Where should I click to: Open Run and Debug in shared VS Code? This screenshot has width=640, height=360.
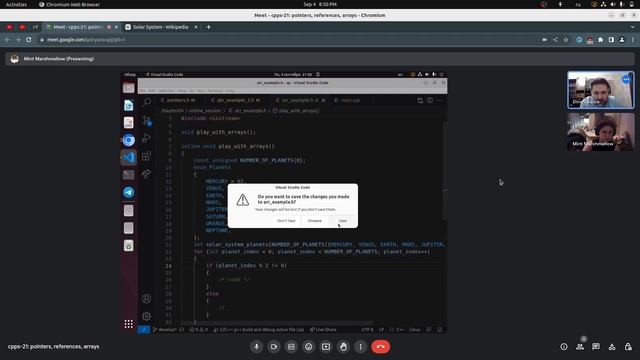tap(147, 138)
